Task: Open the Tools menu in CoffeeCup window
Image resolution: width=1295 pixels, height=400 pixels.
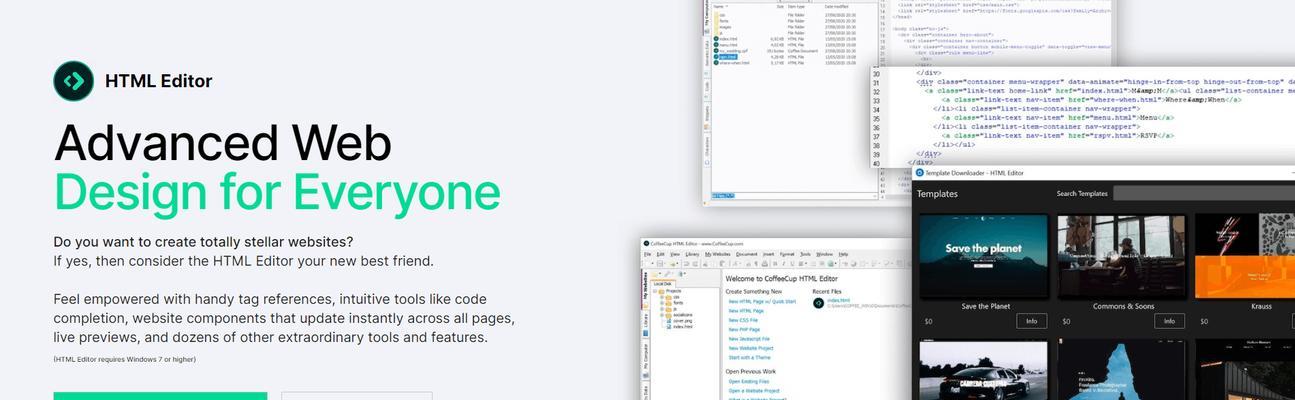Action: pyautogui.click(x=805, y=254)
